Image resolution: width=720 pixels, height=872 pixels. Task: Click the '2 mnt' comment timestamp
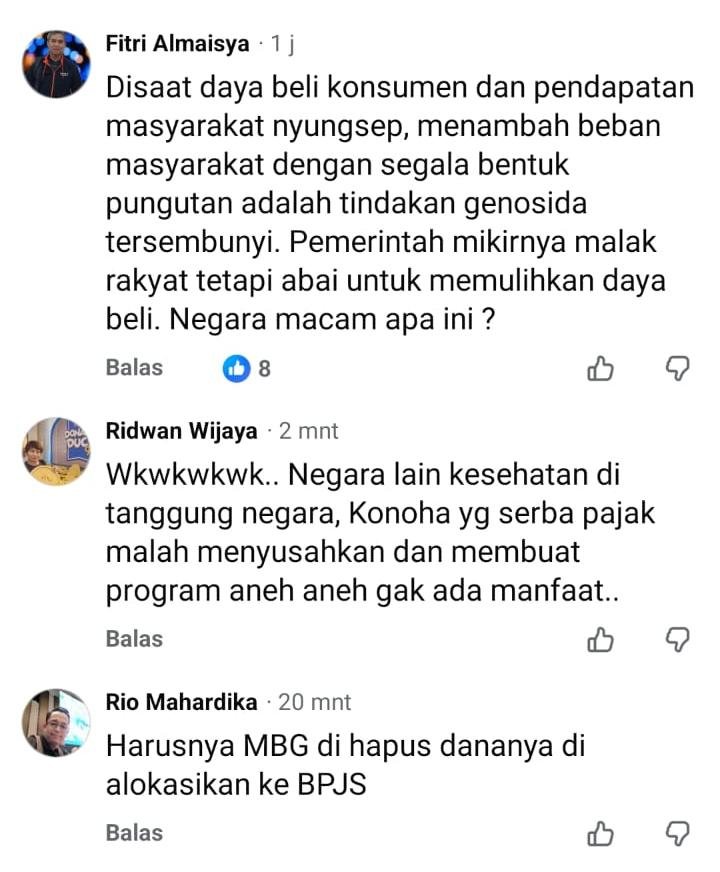click(x=309, y=431)
